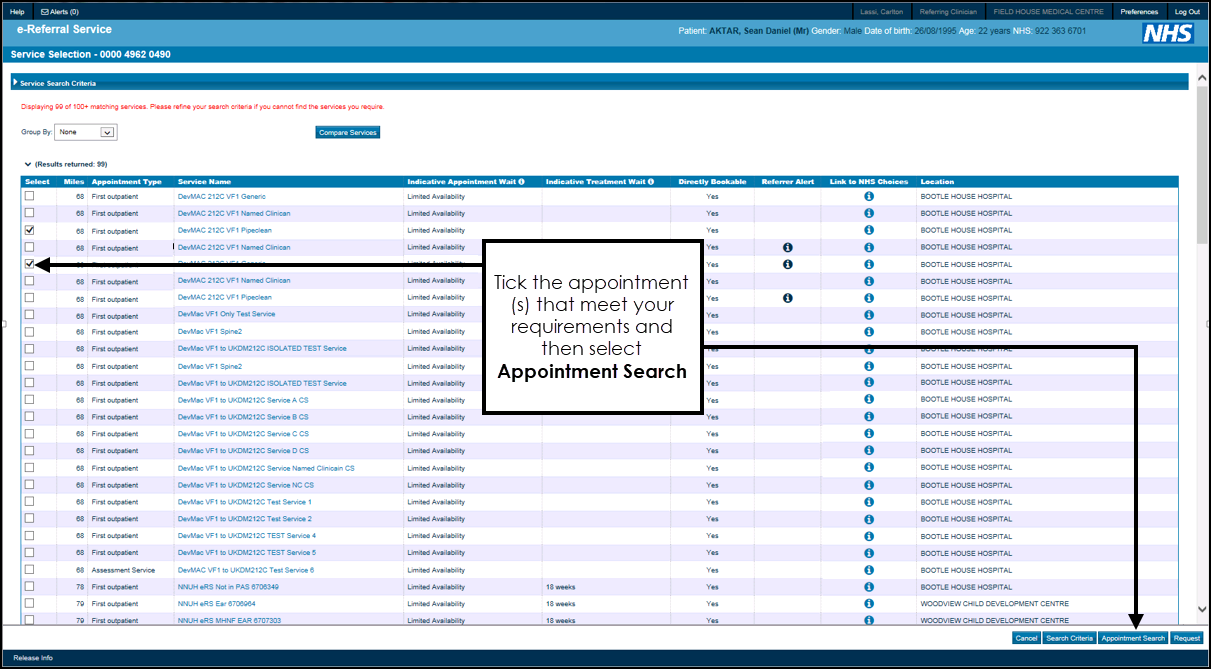Screen dimensions: 1211x669
Task: Collapse the Results returned section
Action: (x=28, y=164)
